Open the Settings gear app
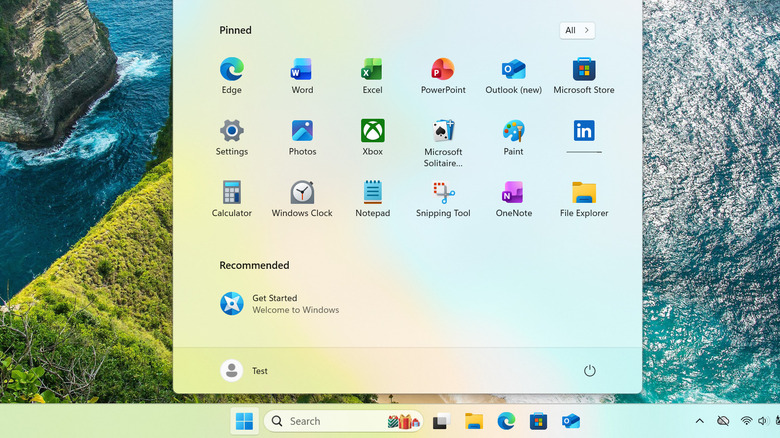Screen dimensions: 780x438 (x=231, y=137)
